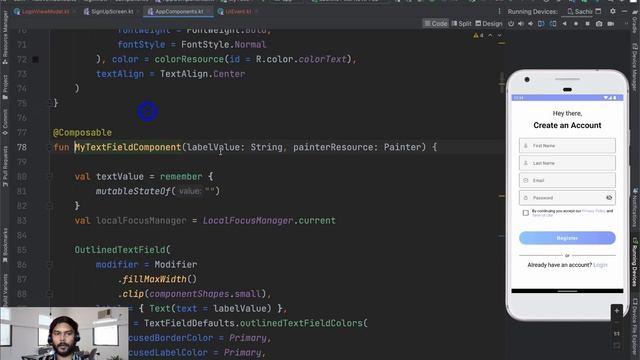Click the emulator Overview square button
This screenshot has width=640, height=360.
pos(587,24)
